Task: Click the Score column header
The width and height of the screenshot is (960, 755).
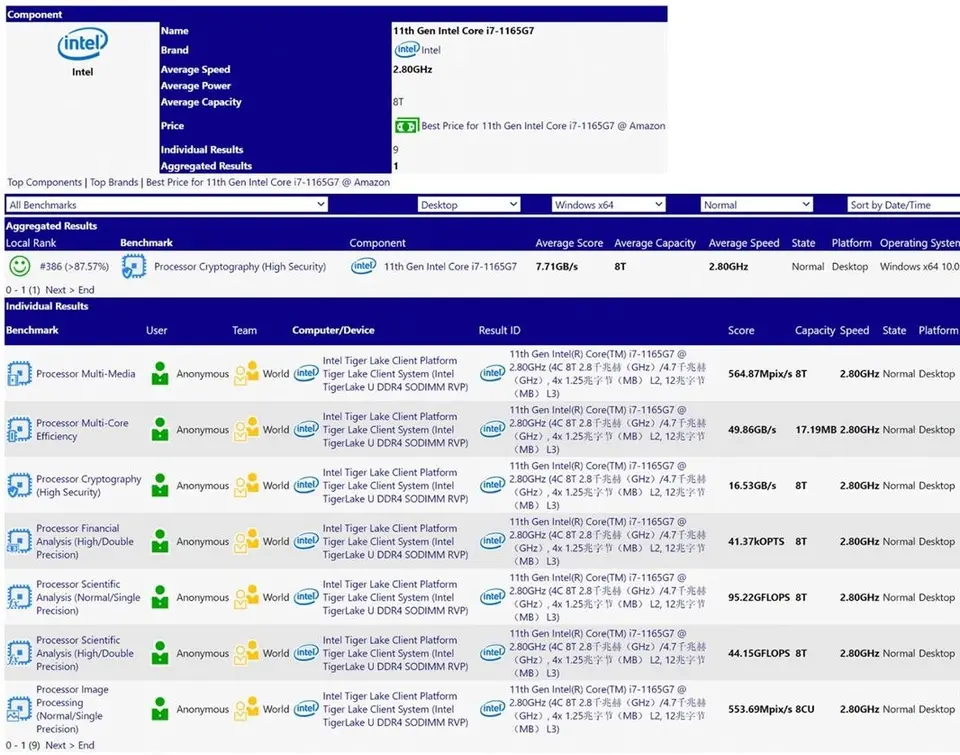Action: click(741, 331)
